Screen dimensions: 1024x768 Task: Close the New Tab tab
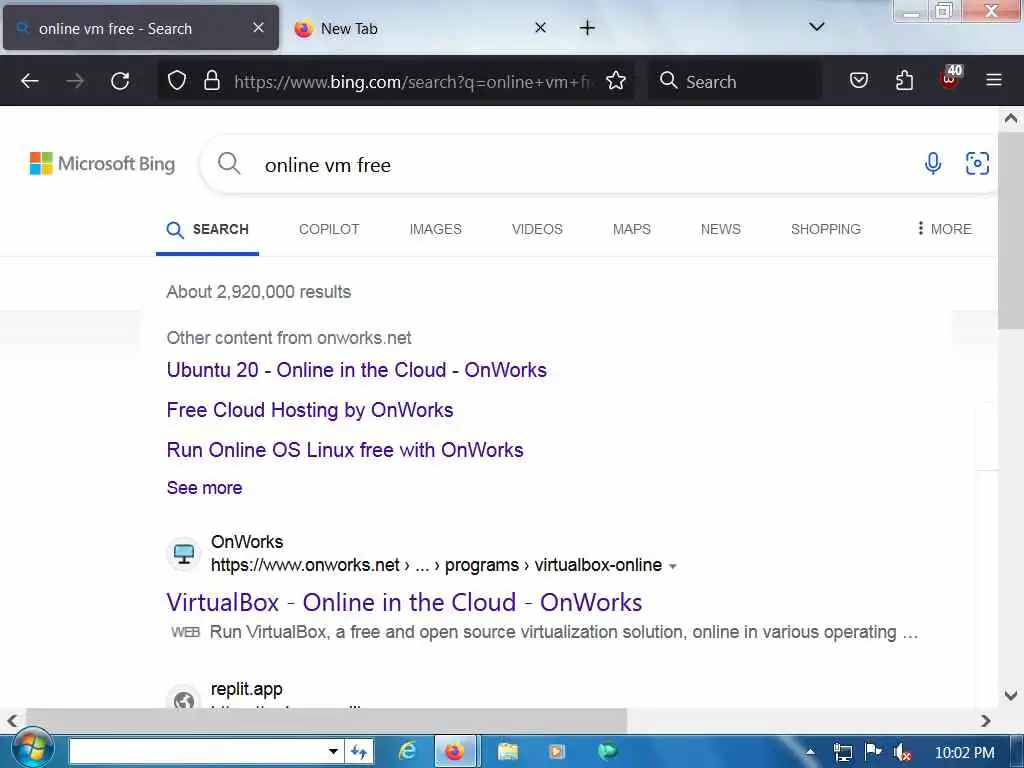point(540,27)
